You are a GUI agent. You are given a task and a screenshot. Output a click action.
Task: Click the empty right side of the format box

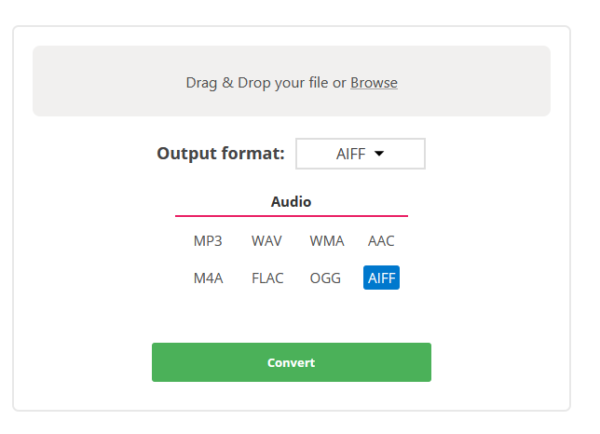click(x=405, y=153)
